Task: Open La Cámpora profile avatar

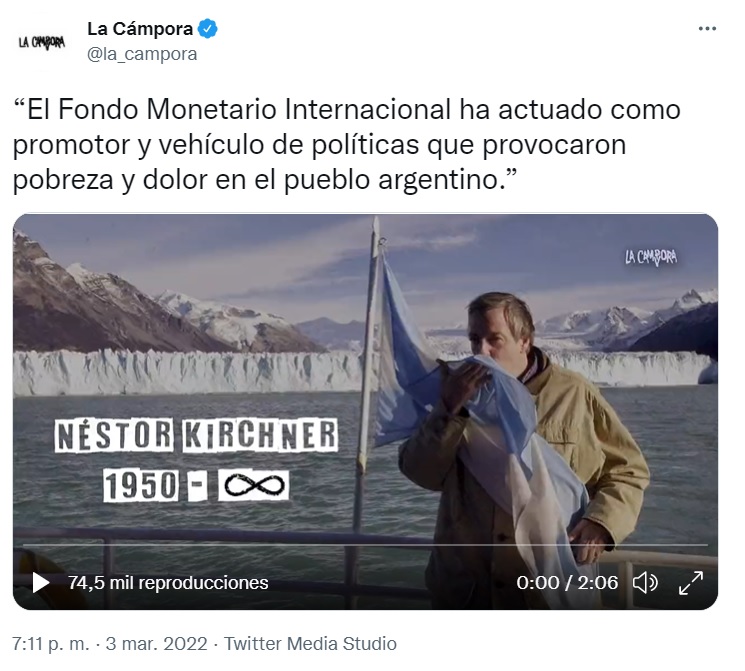Action: click(x=42, y=42)
